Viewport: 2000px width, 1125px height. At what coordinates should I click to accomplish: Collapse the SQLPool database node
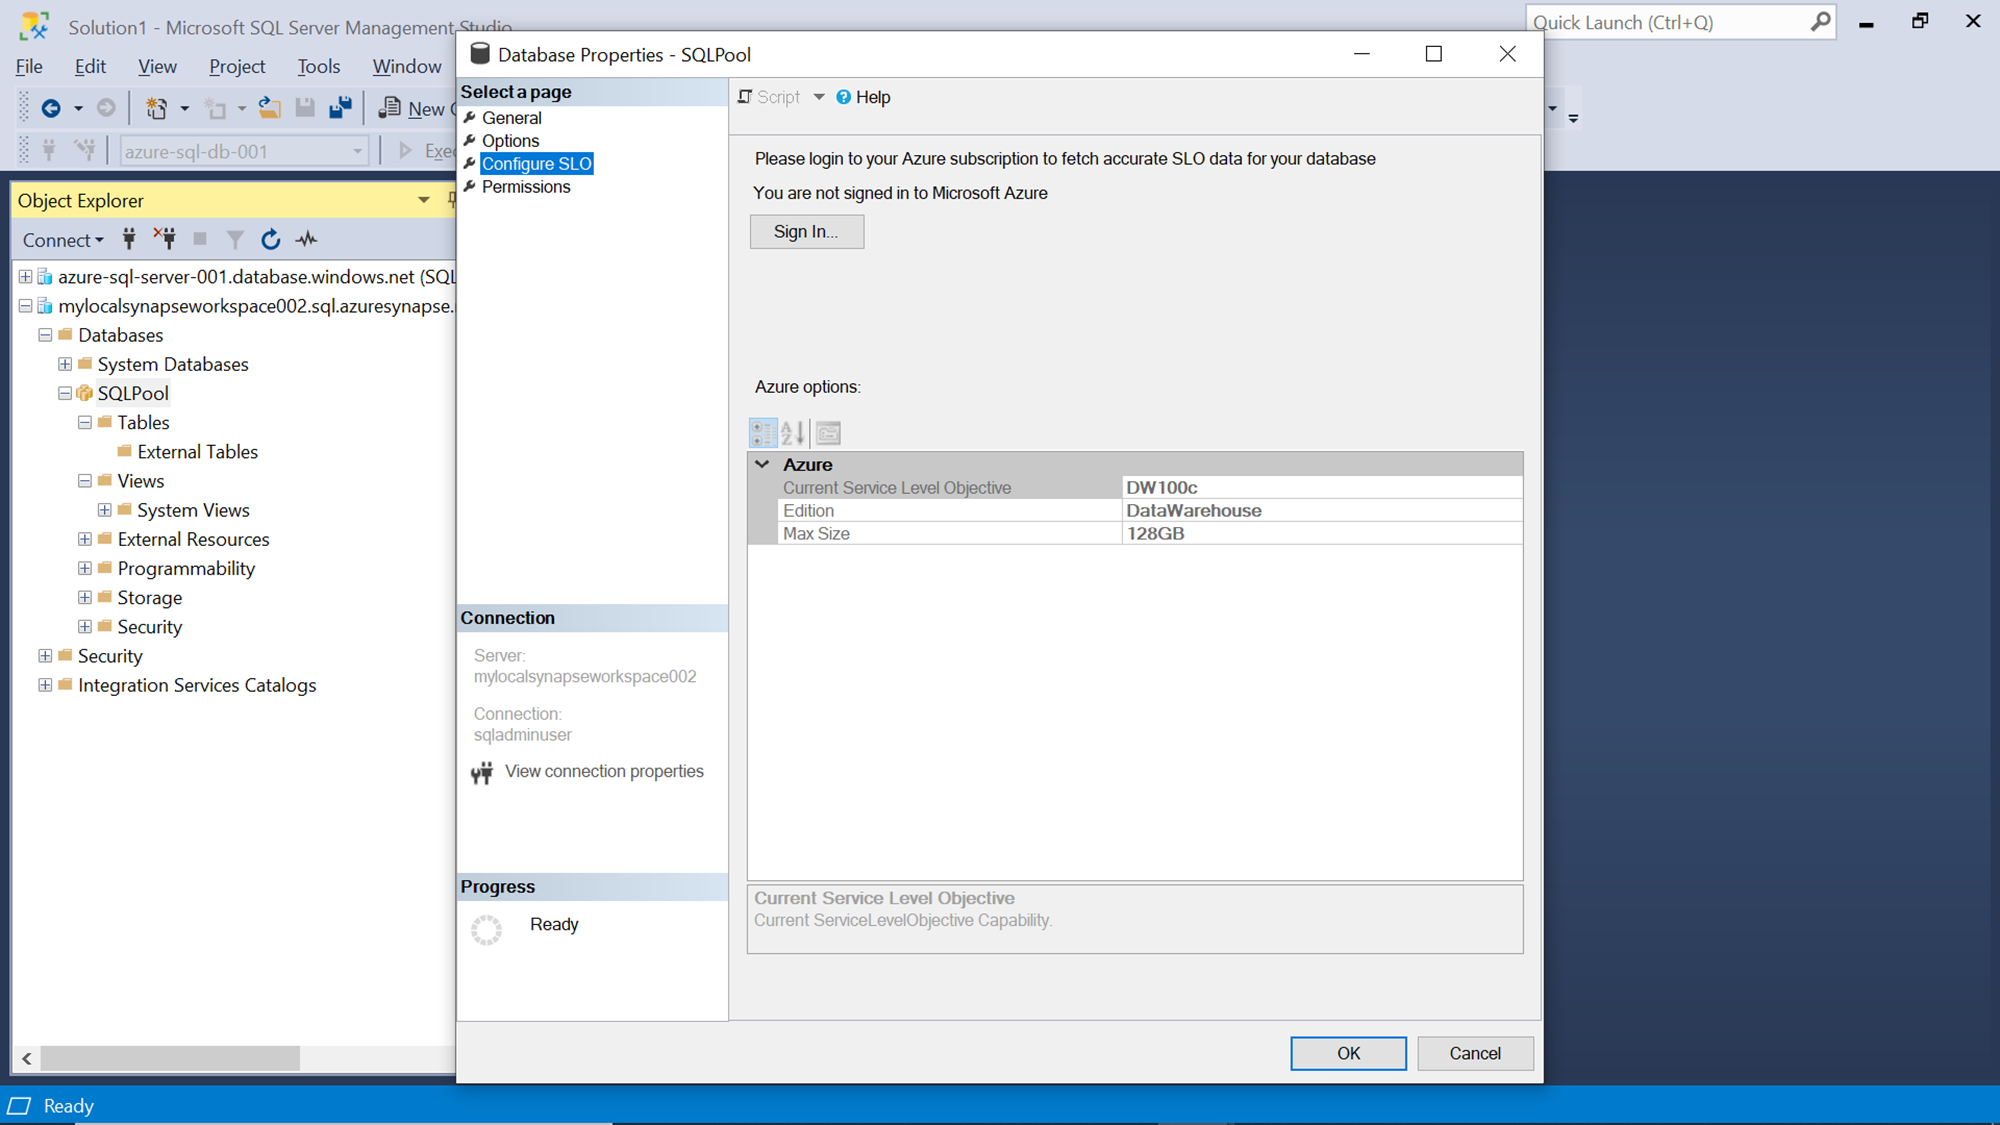click(x=63, y=393)
